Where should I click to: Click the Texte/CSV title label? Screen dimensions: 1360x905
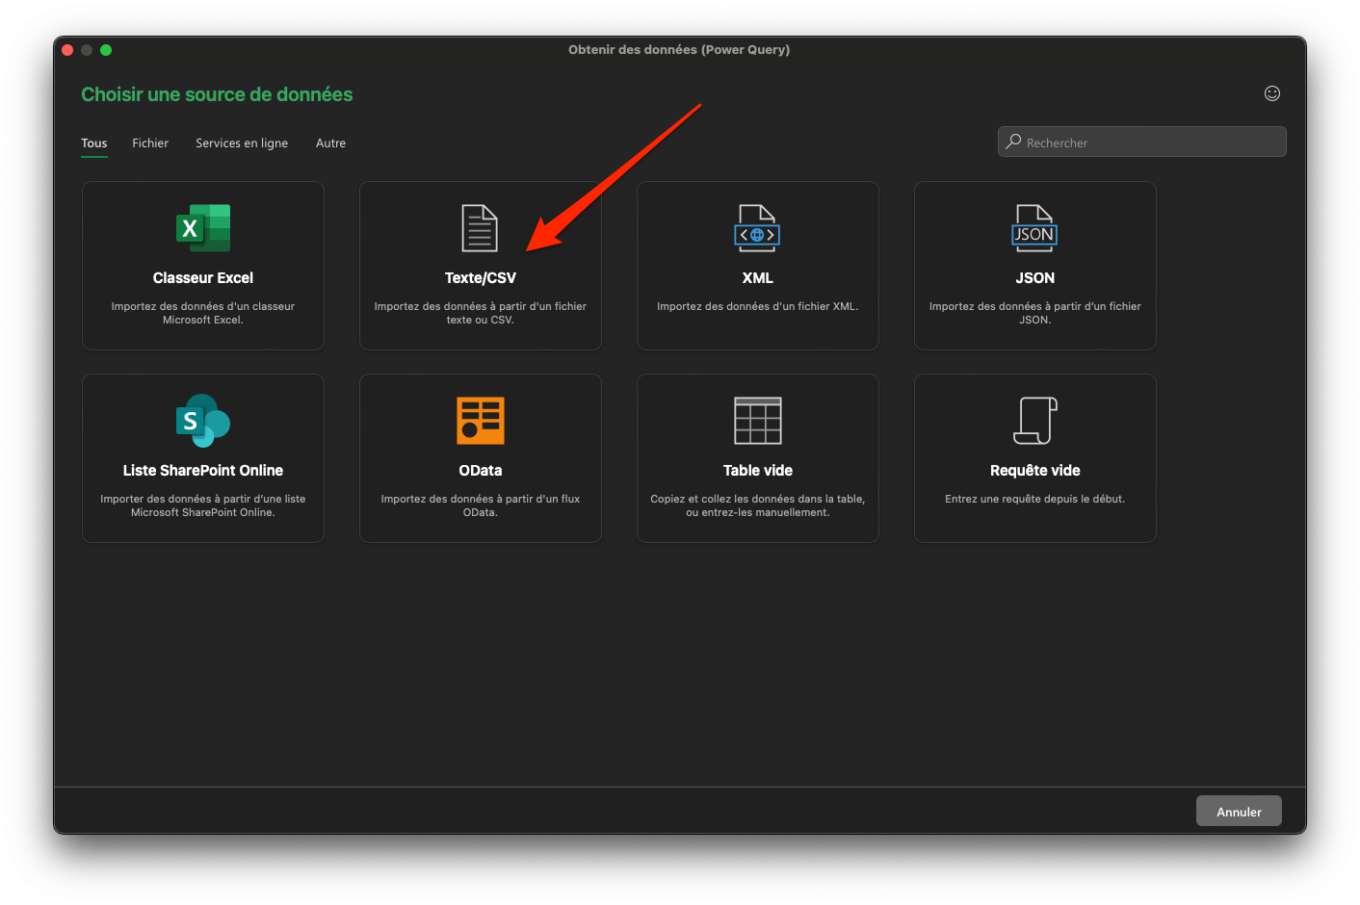click(x=480, y=278)
